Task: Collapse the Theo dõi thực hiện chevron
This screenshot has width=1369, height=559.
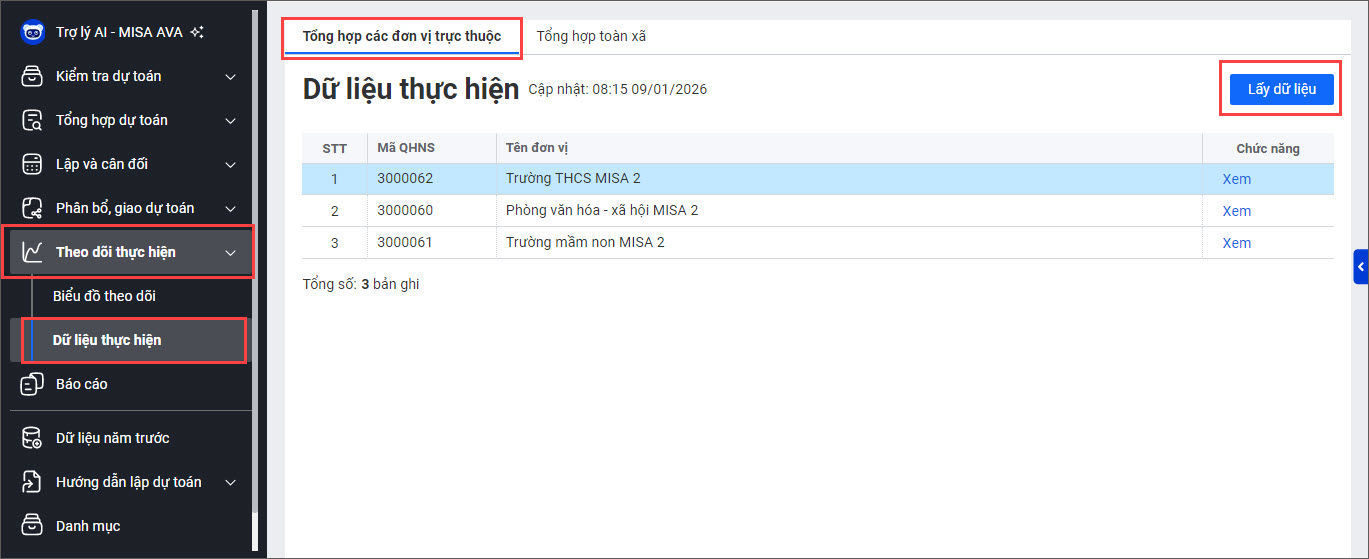Action: point(231,252)
